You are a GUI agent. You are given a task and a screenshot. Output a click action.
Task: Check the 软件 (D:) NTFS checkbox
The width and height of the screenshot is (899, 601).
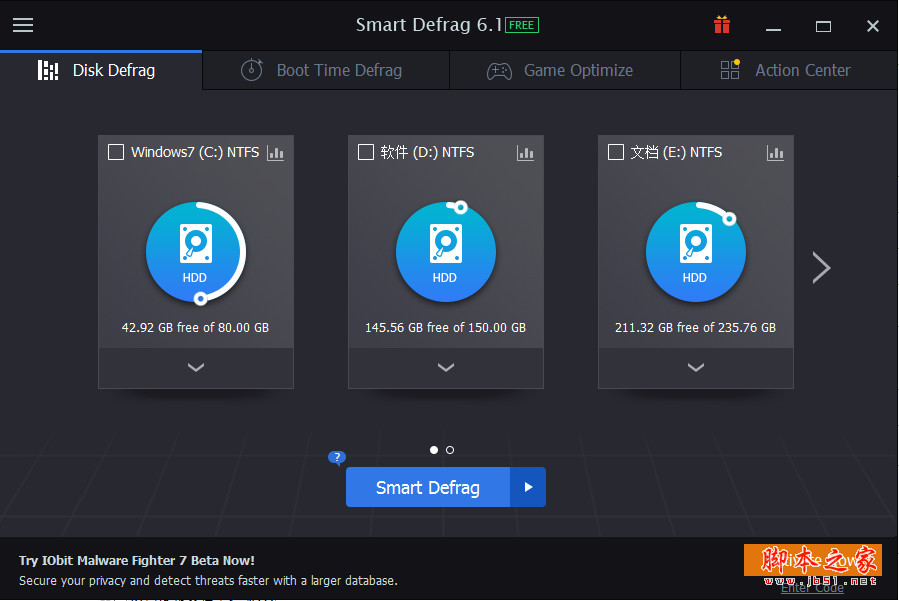click(366, 153)
